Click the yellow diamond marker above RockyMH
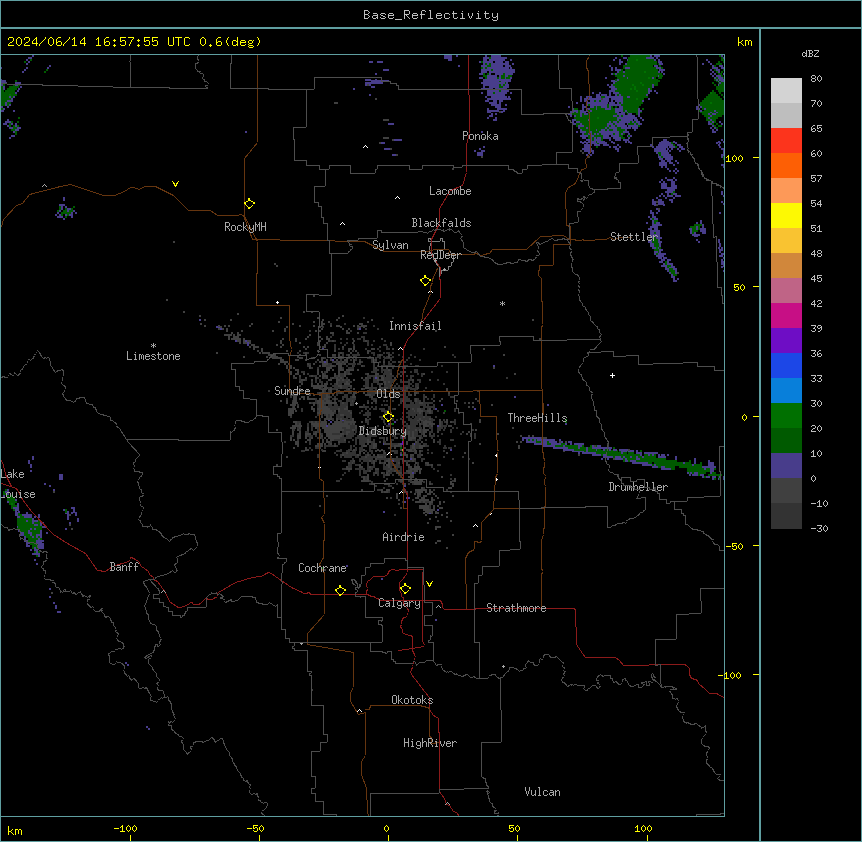The height and width of the screenshot is (842, 862). [x=250, y=204]
